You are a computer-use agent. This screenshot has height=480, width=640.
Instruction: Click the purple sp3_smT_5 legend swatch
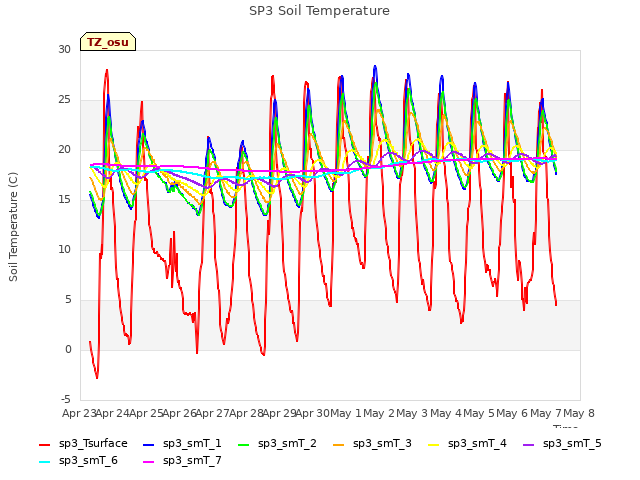529,444
